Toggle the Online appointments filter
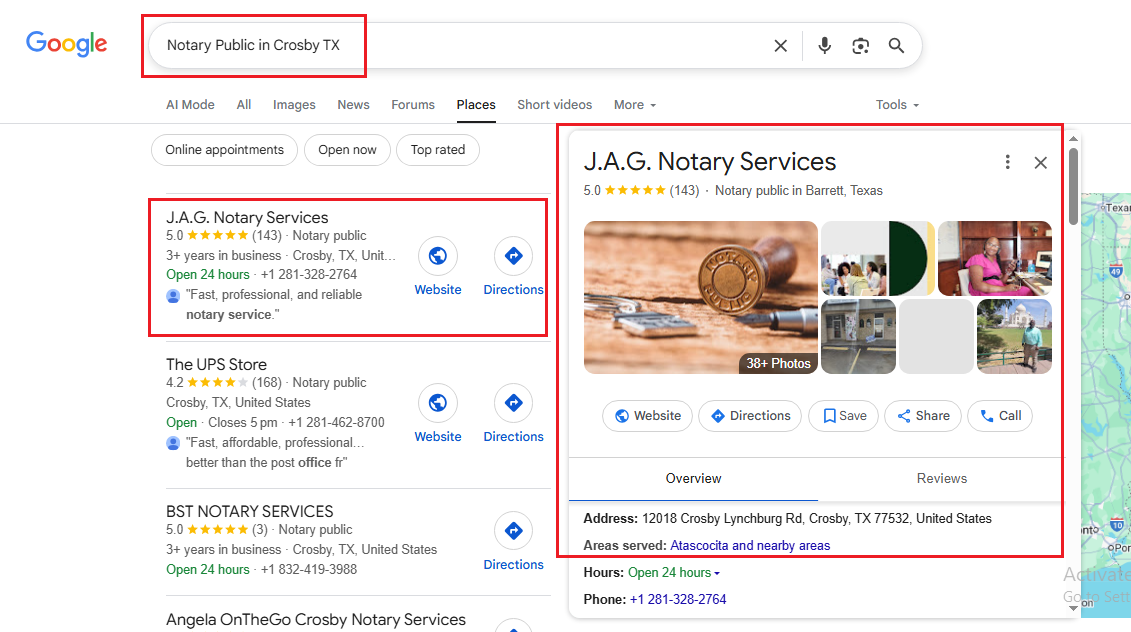 point(224,150)
